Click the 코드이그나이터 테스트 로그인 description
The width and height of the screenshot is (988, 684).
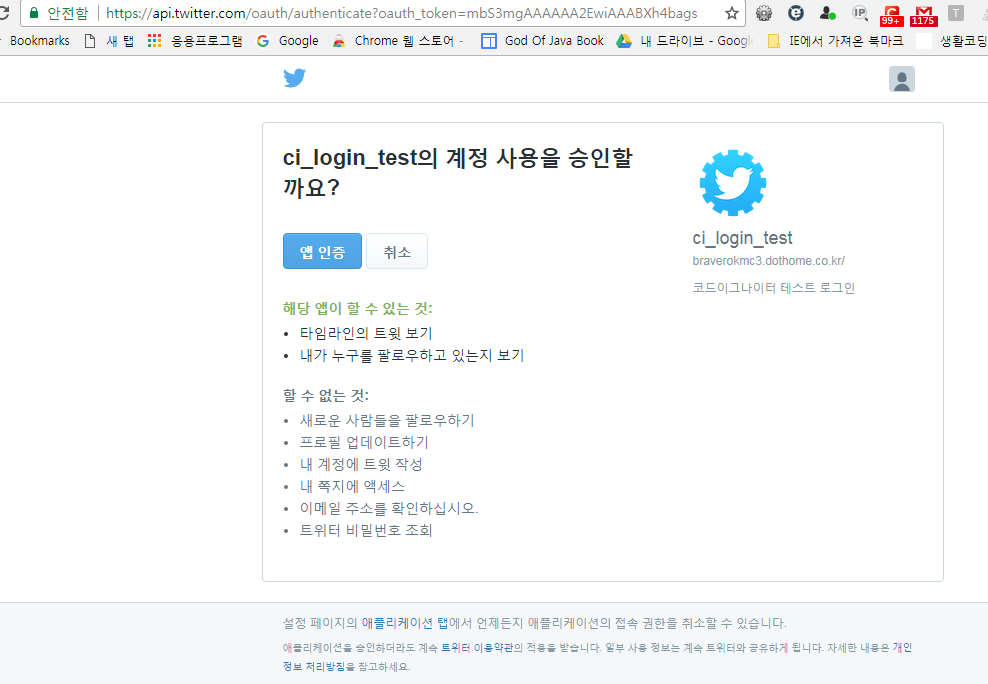pyautogui.click(x=774, y=288)
